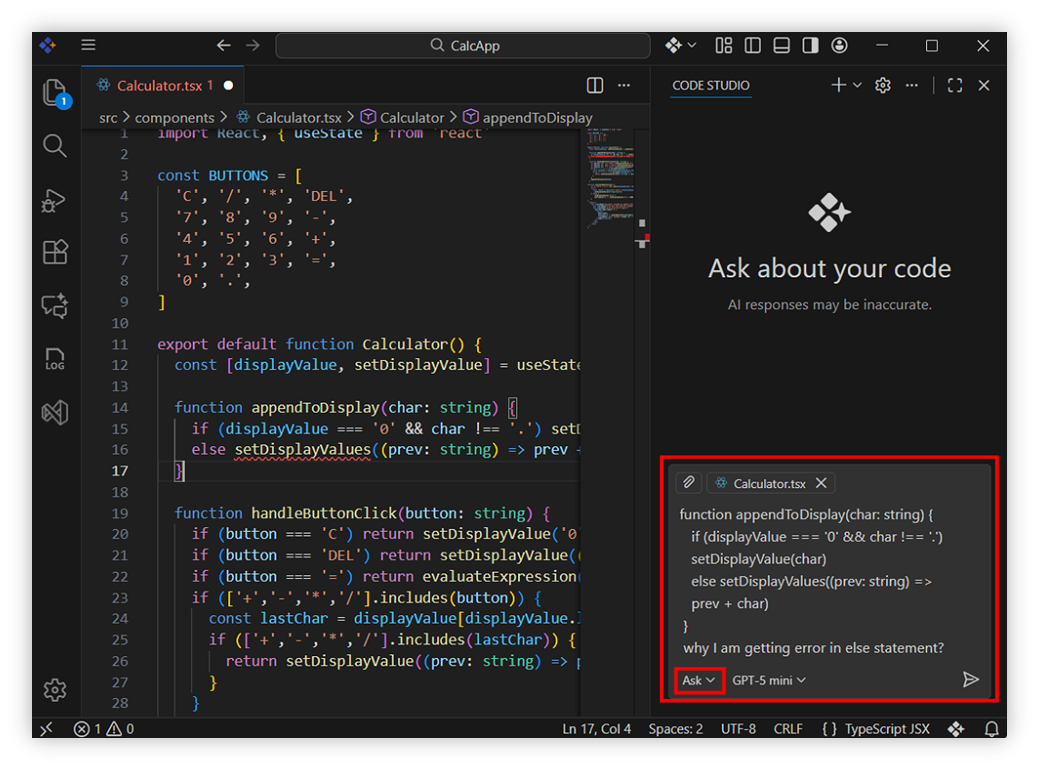This screenshot has height=770, width=1039.
Task: Open the hamburger application menu
Action: [89, 45]
